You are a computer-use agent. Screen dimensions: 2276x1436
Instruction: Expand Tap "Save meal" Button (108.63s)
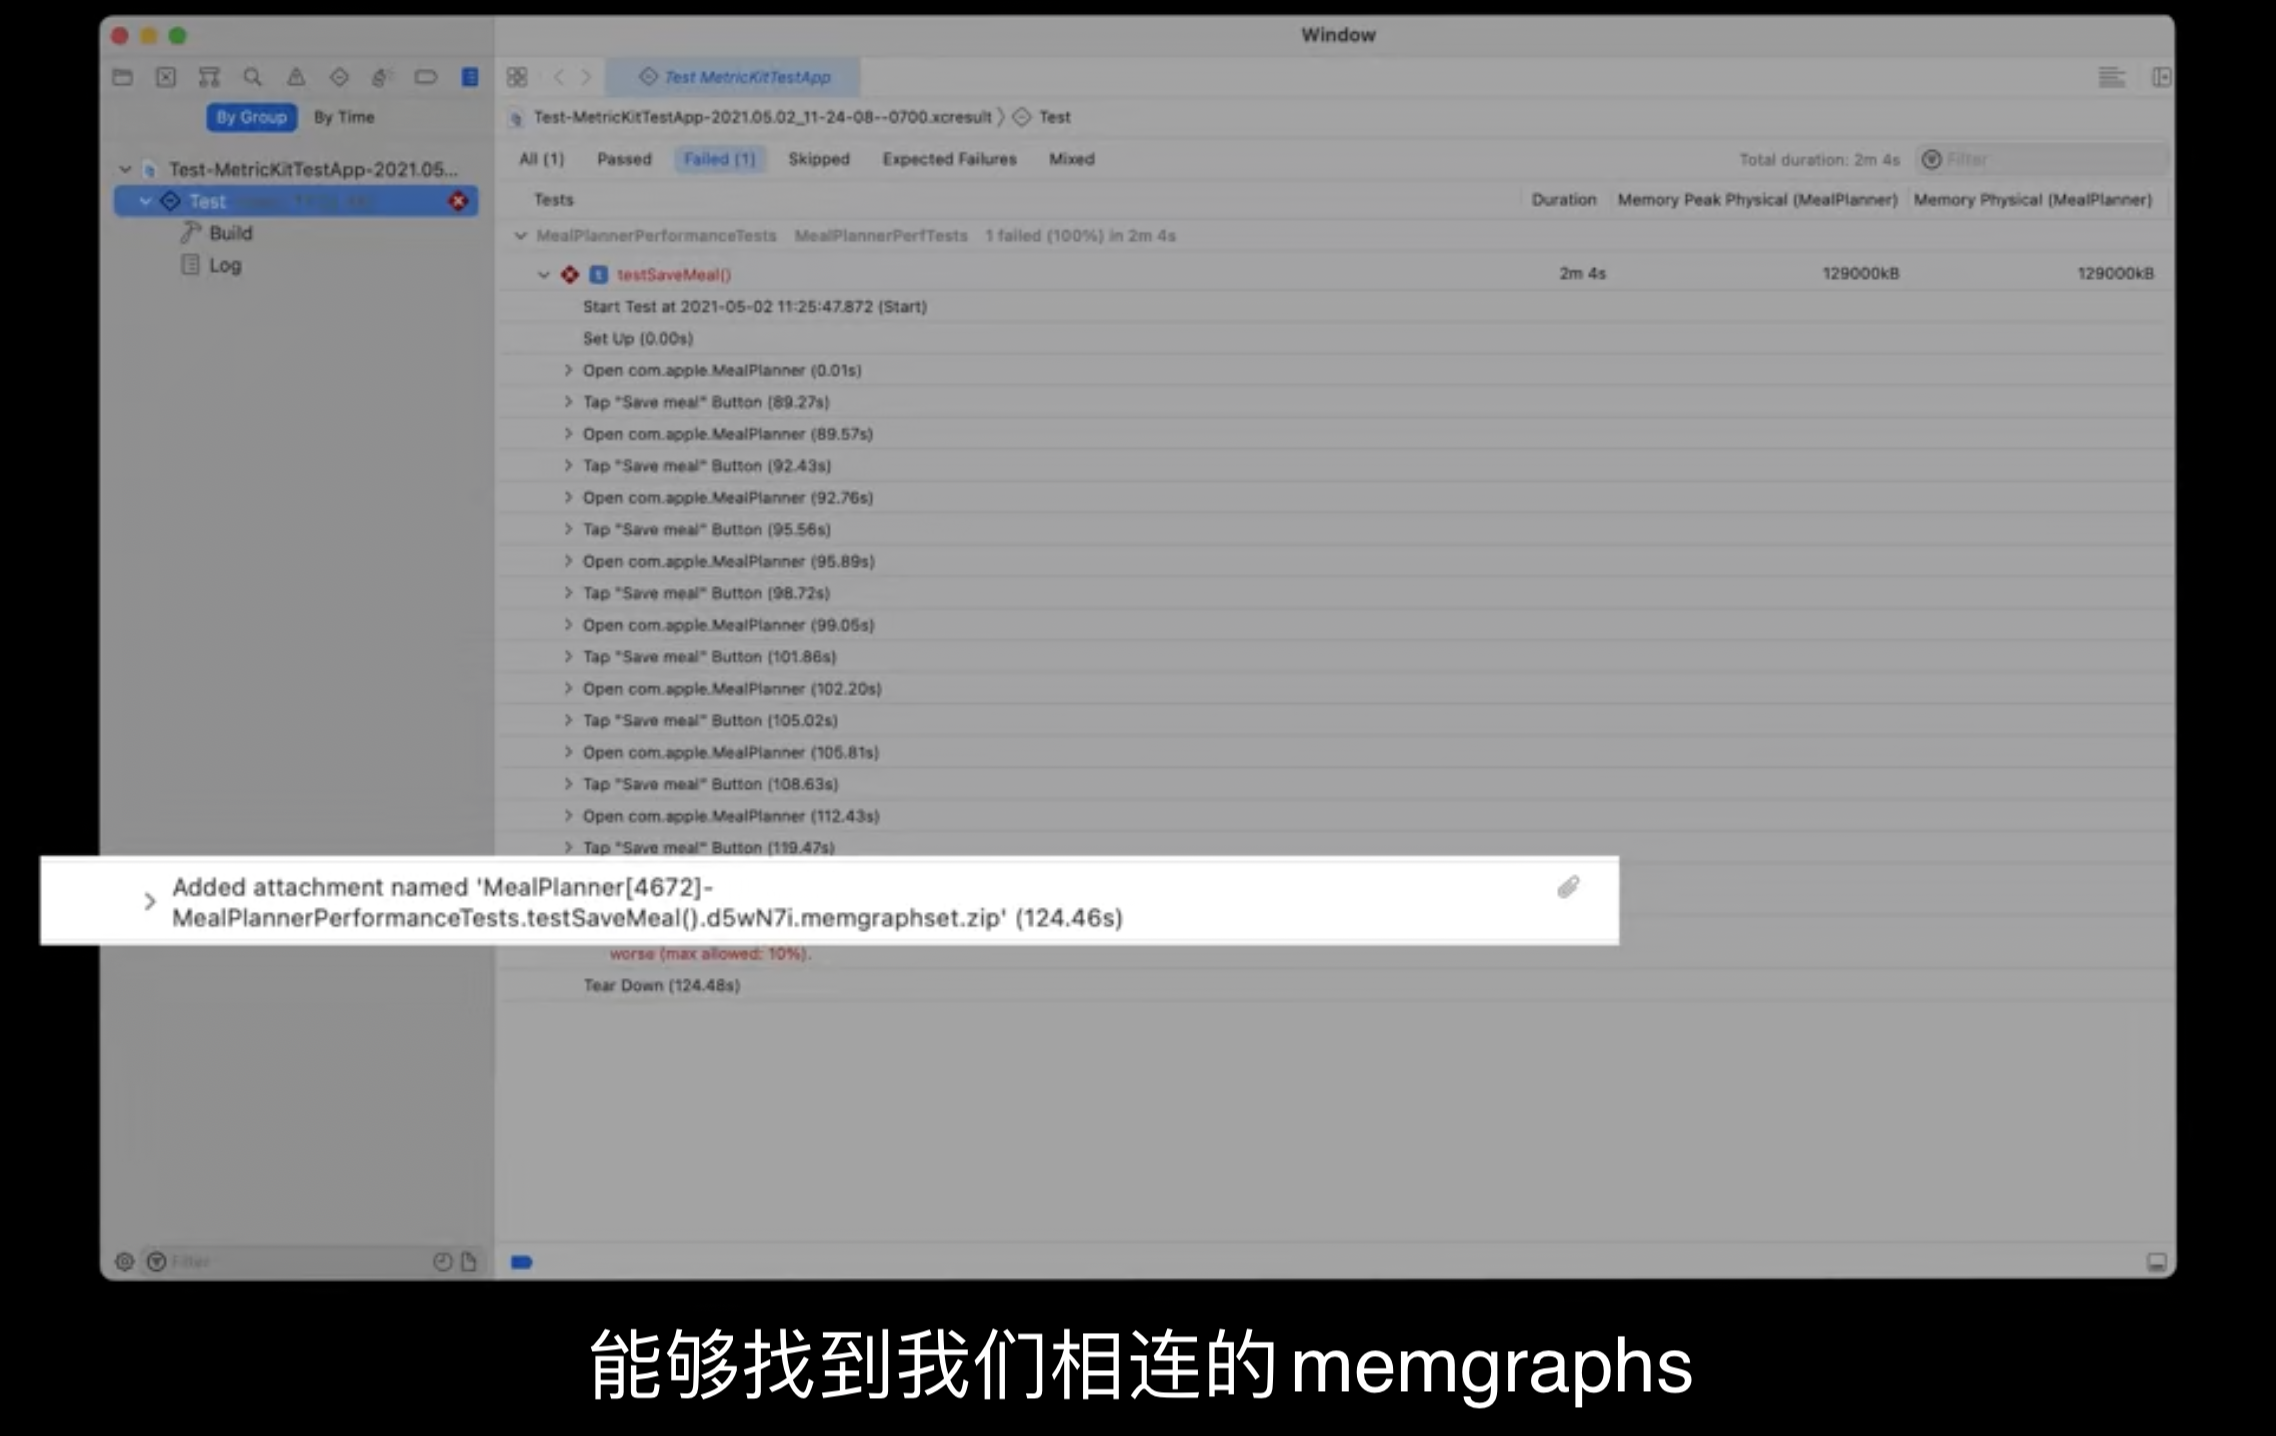(568, 784)
